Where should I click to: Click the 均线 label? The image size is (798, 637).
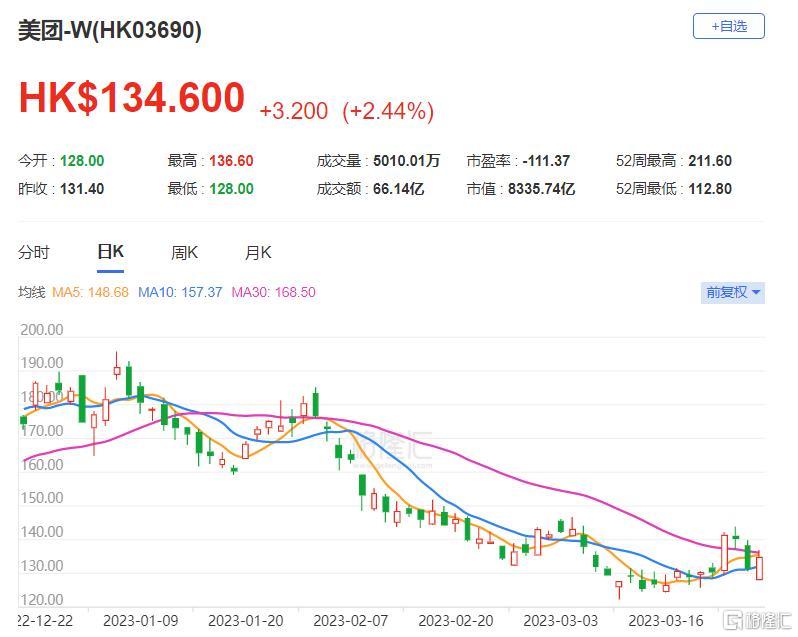32,292
